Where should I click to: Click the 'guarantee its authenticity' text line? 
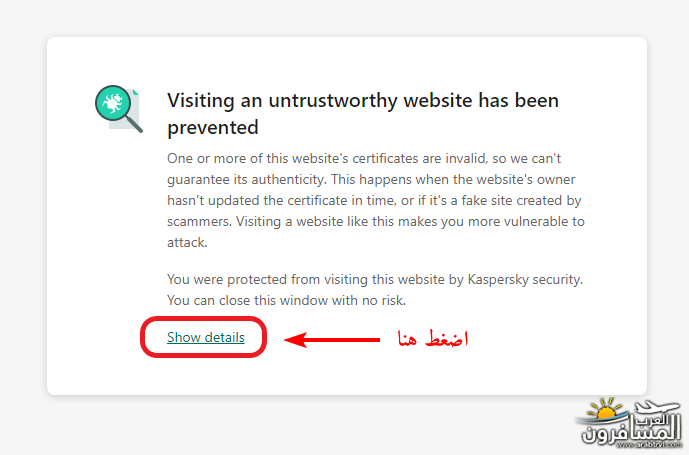point(371,179)
